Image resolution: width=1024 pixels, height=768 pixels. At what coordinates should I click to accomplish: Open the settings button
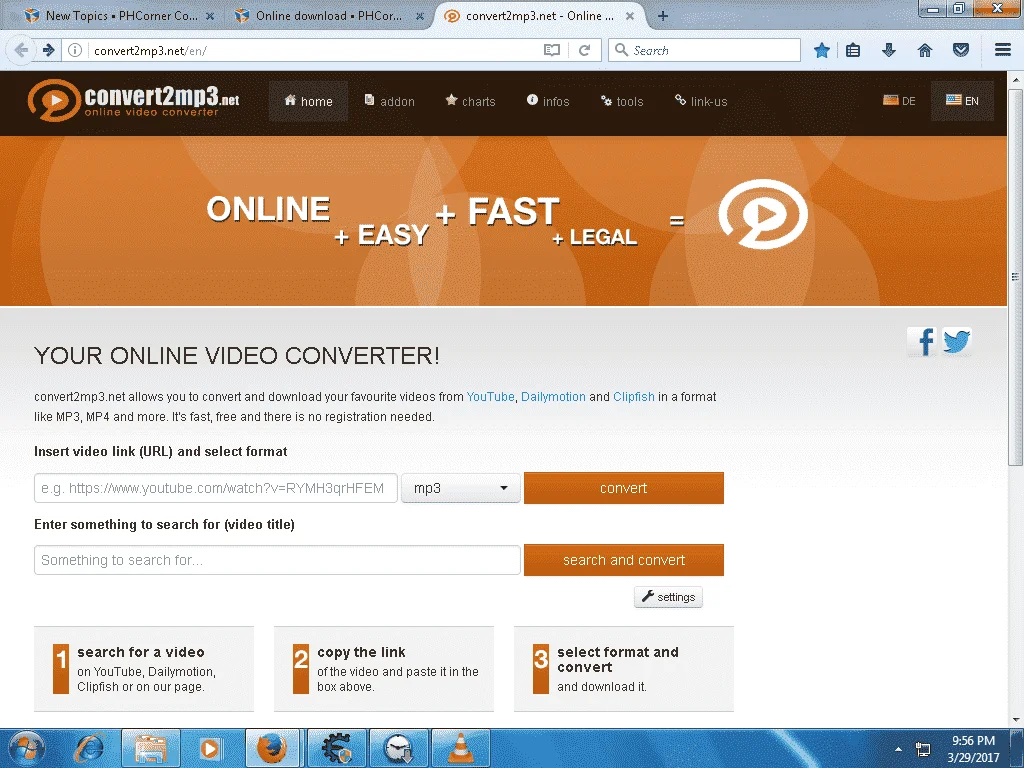pyautogui.click(x=668, y=597)
